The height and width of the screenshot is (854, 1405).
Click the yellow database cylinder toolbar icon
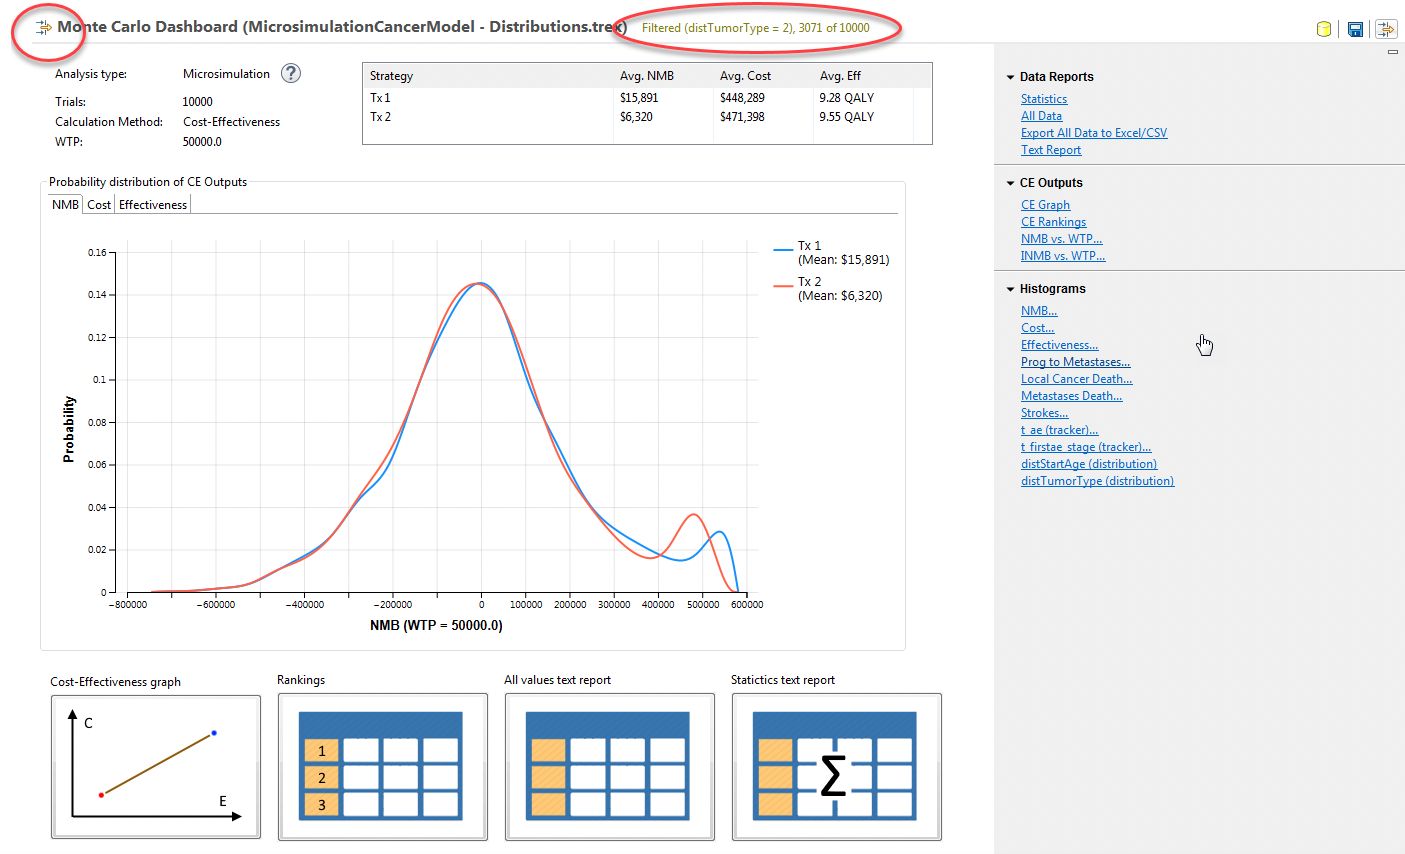[x=1324, y=29]
